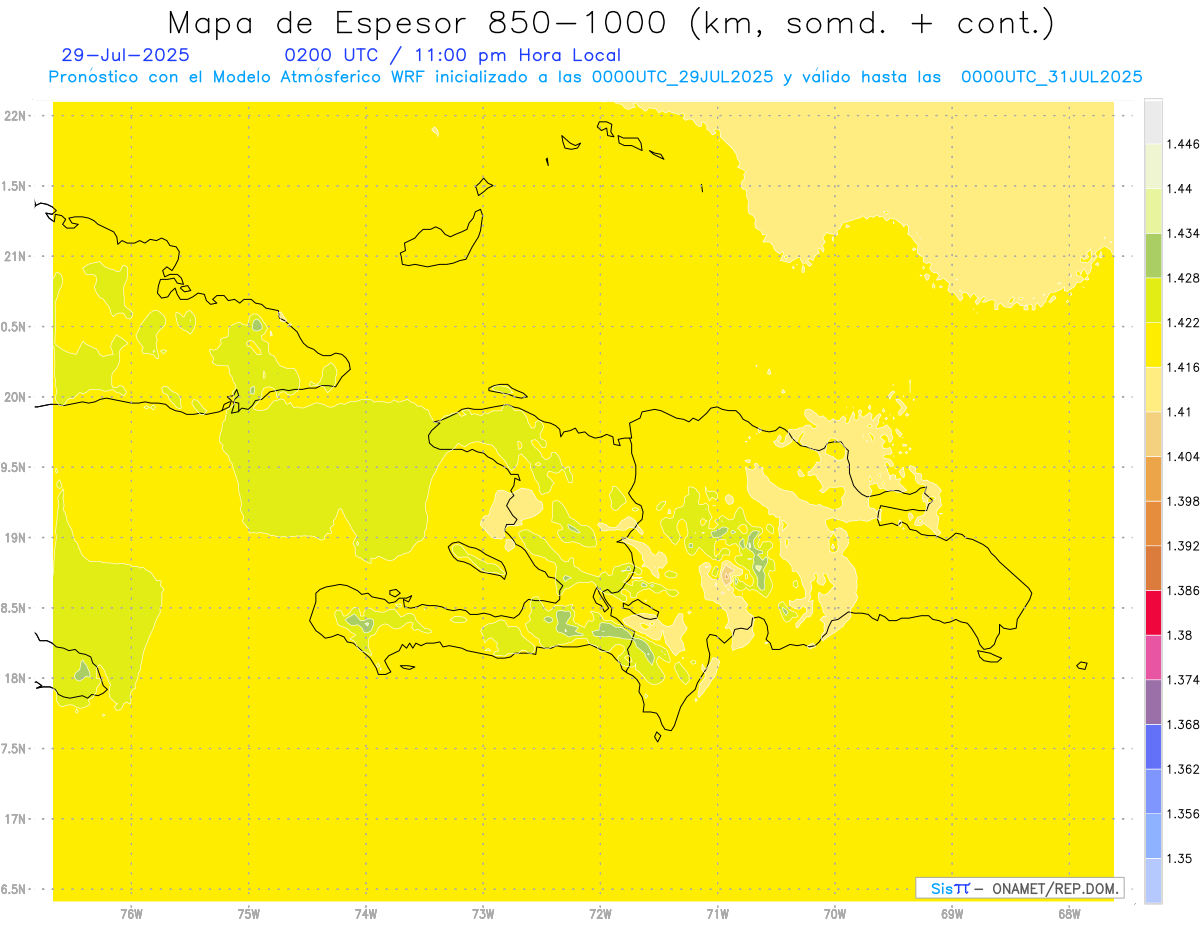Select the orange swatch between 1.392 and 1.398

(x=1153, y=523)
